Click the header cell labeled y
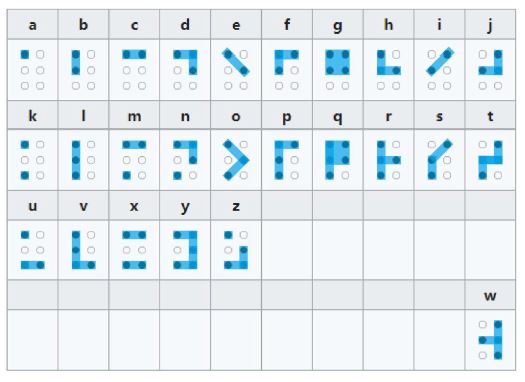 coord(185,206)
